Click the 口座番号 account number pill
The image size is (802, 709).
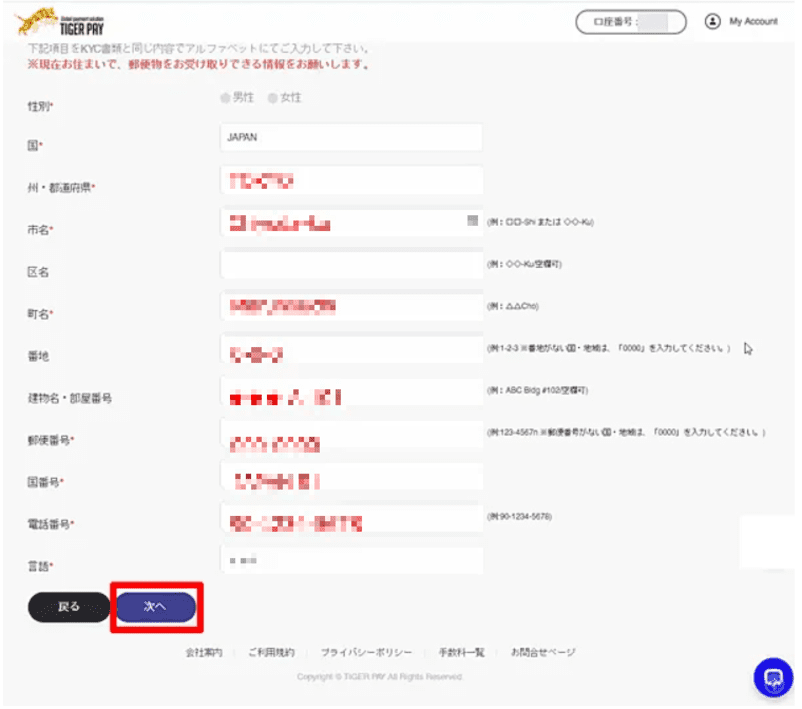(631, 22)
